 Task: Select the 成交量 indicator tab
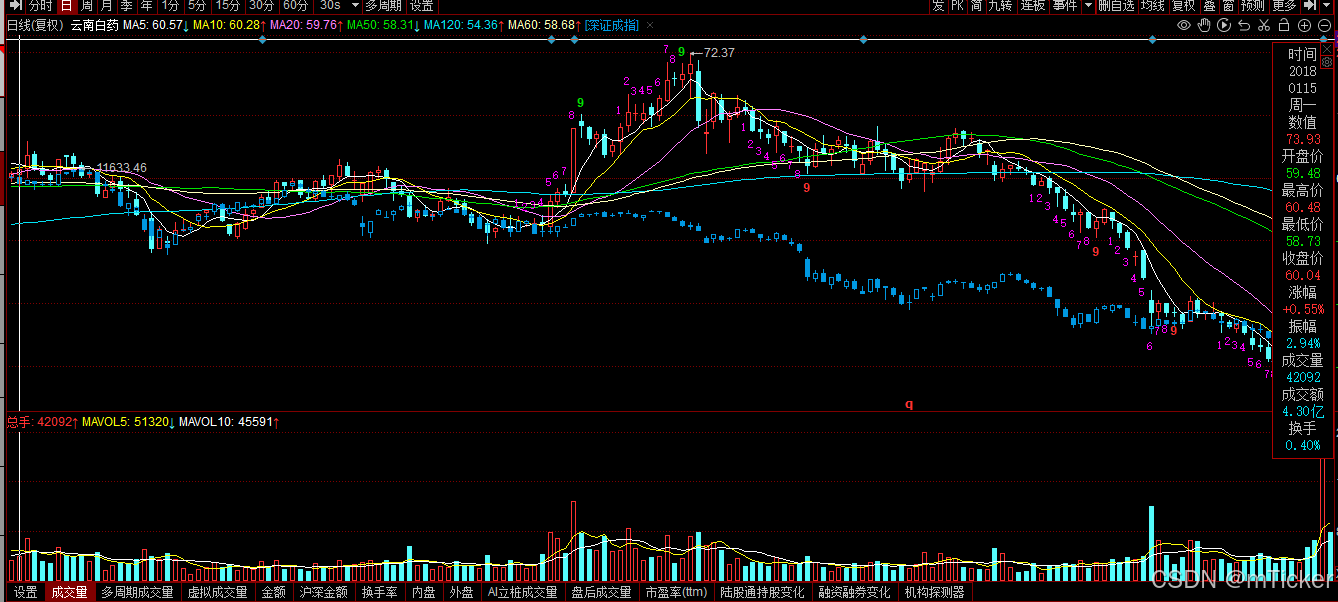tap(69, 592)
